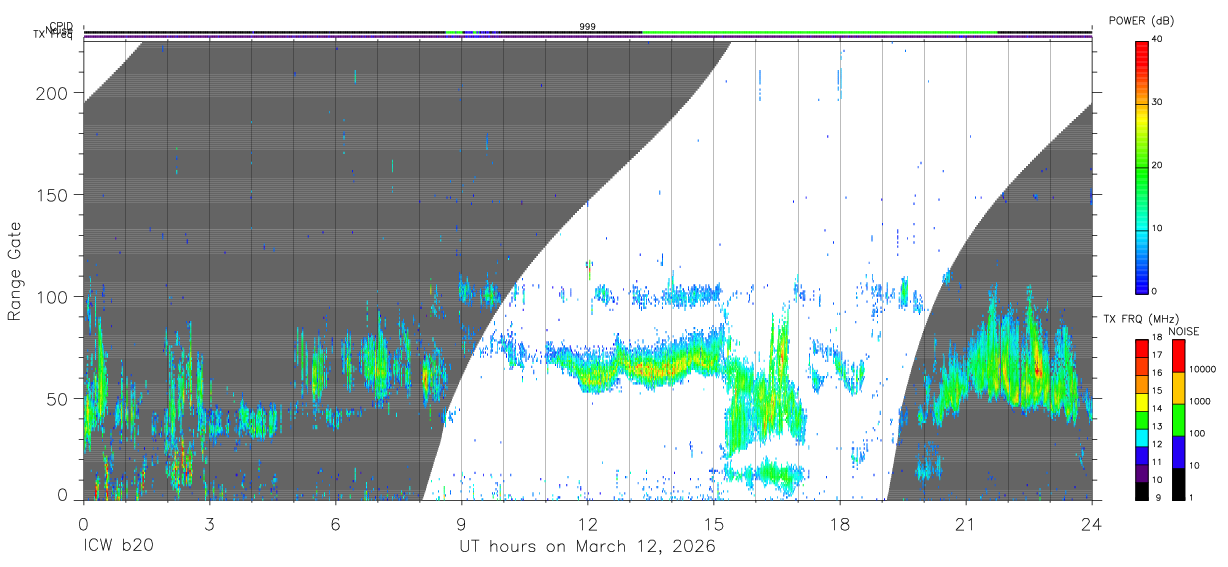Click 3 on the UT hours axis

click(209, 523)
